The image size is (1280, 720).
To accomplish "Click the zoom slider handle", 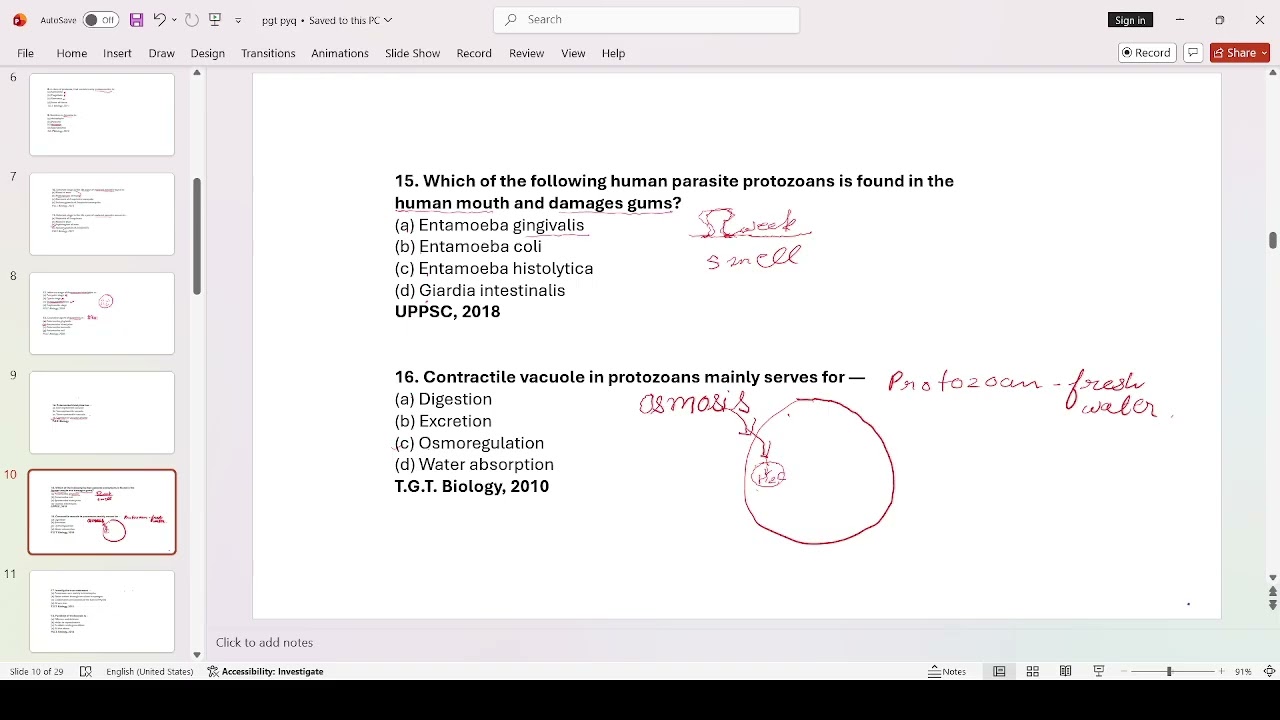I will (1169, 671).
